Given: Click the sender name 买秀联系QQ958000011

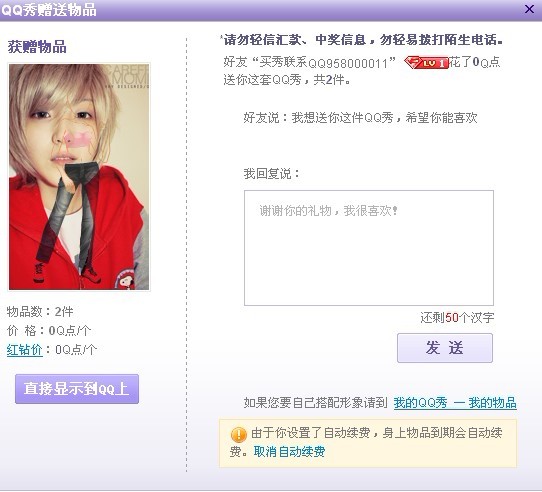Looking at the screenshot, I should 324,63.
